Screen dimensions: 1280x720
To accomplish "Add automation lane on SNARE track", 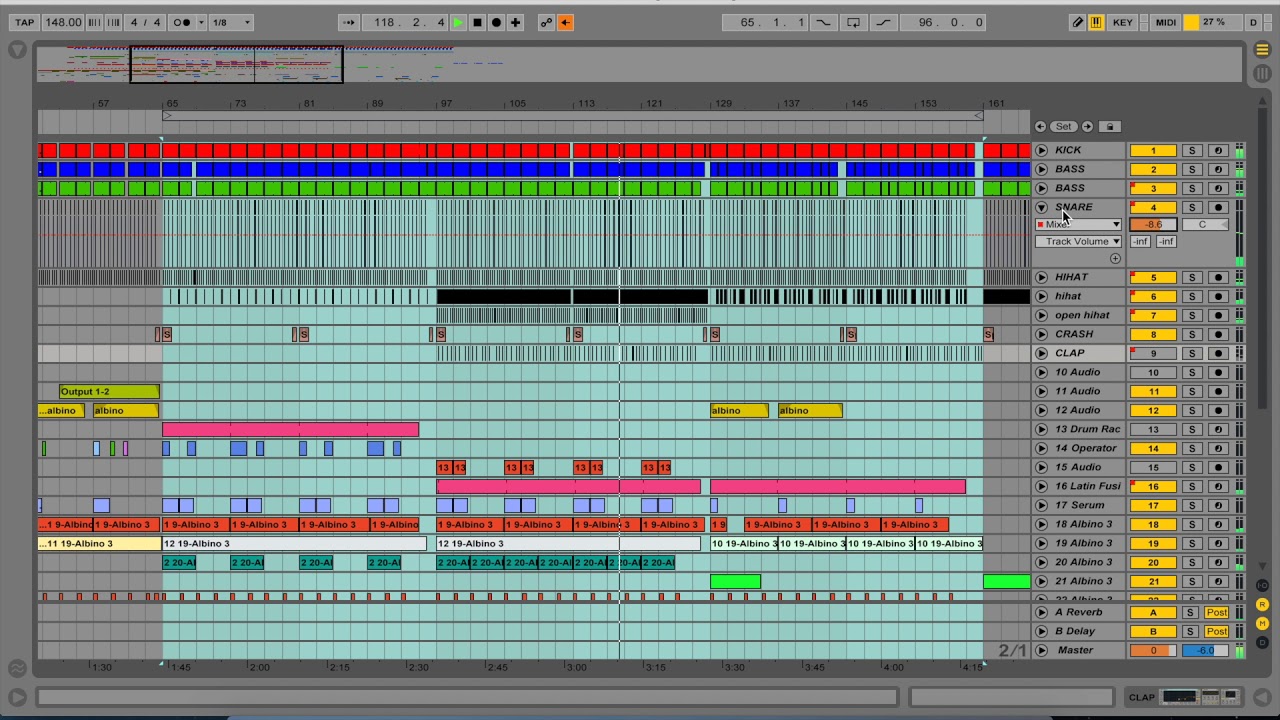I will point(1115,259).
